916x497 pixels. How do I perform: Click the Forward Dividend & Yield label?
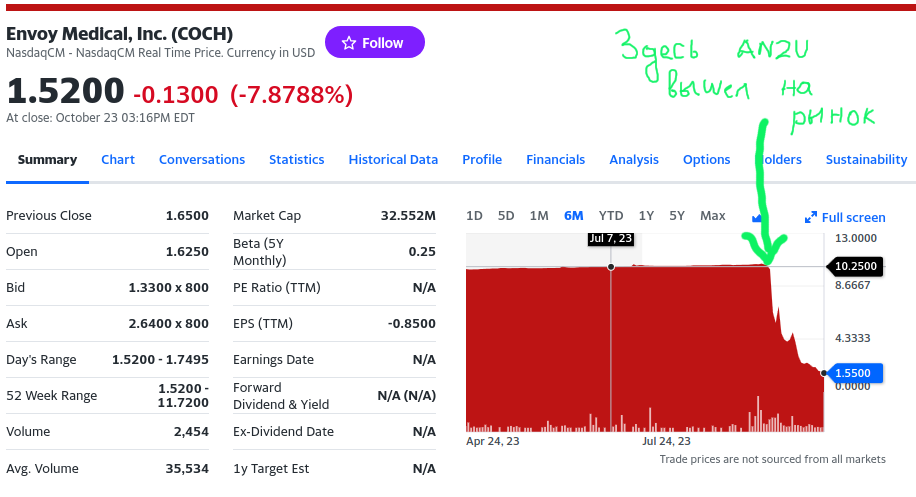click(x=281, y=396)
